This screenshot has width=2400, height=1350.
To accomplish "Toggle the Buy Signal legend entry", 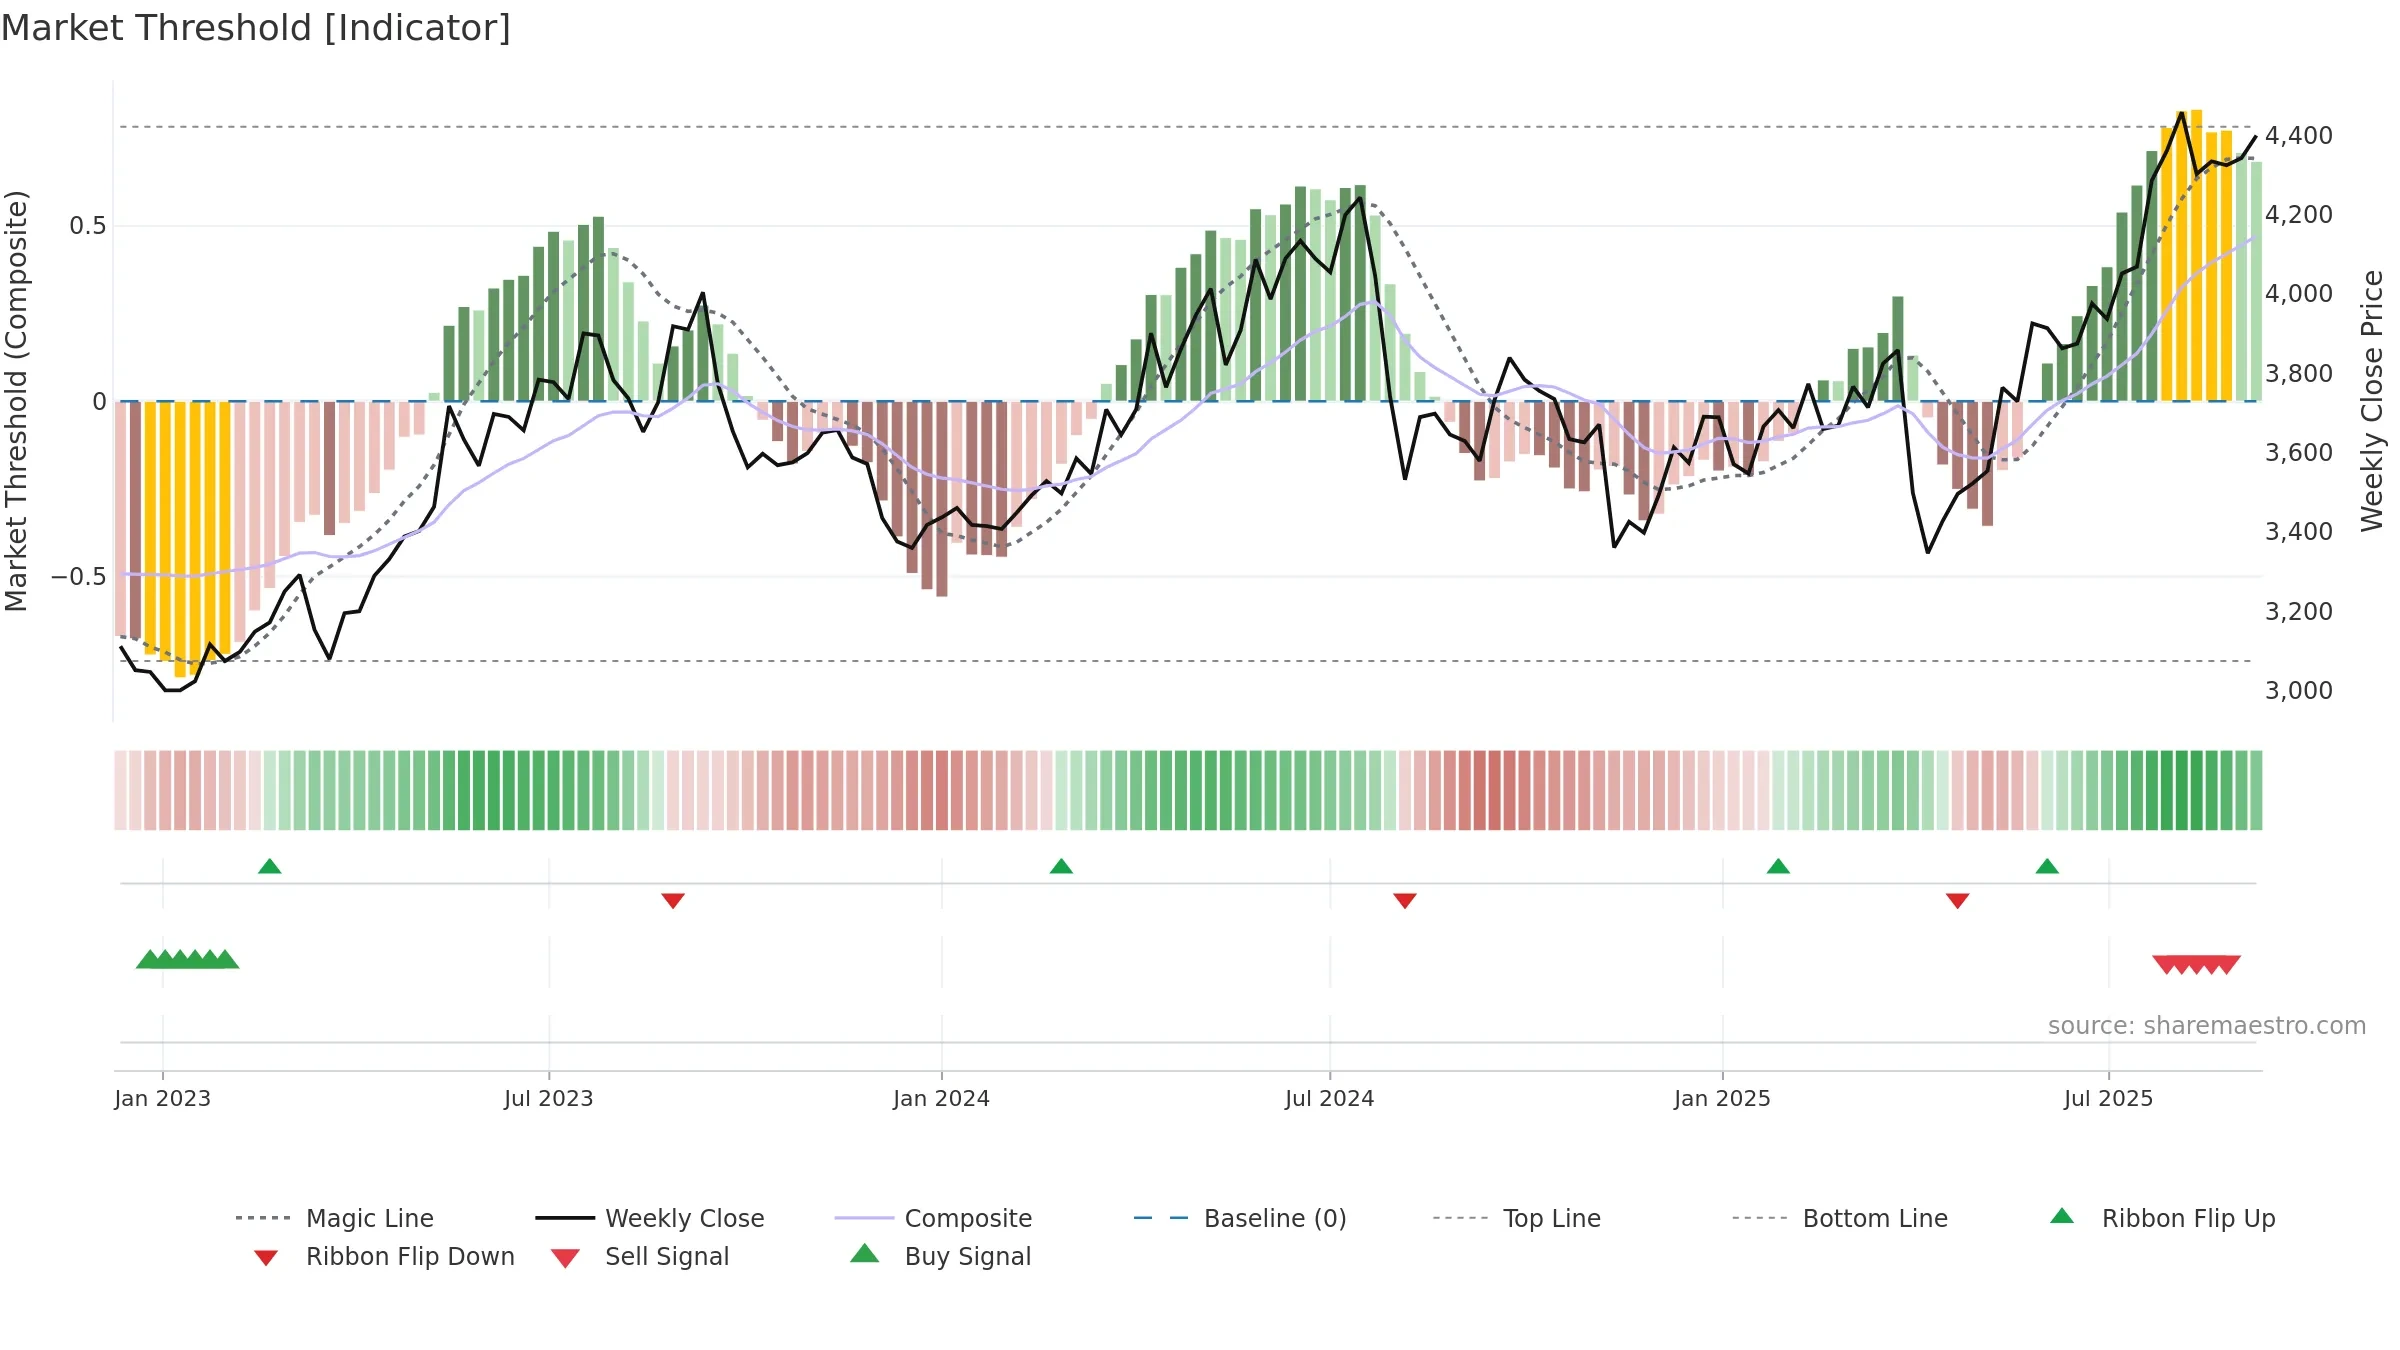I will (x=940, y=1257).
